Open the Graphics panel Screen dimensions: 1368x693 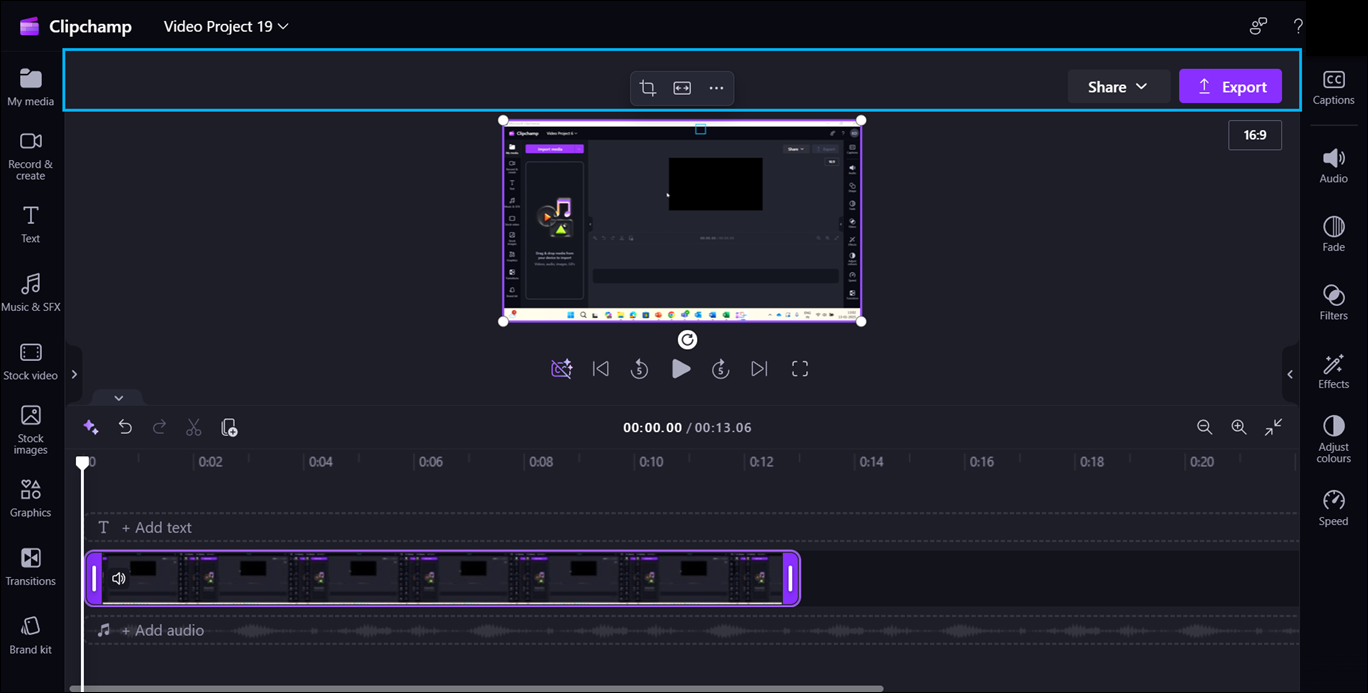coord(30,498)
